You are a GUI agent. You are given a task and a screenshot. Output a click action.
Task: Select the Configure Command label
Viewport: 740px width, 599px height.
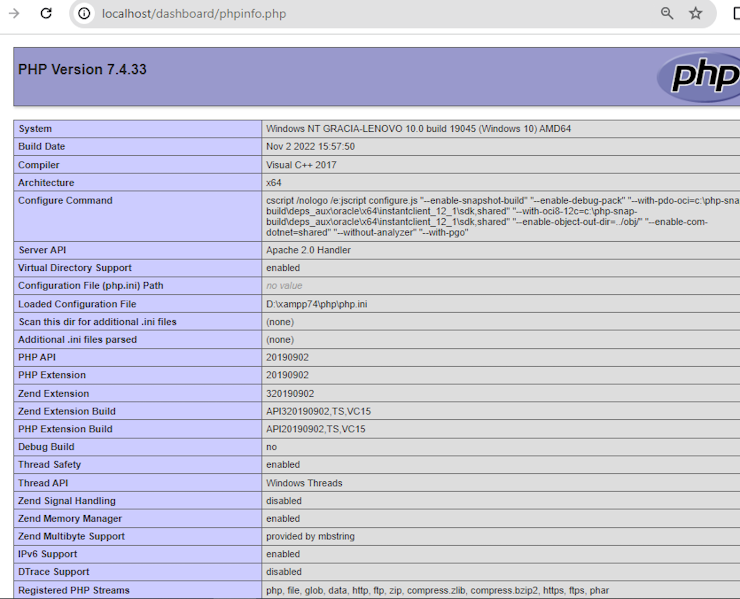click(65, 201)
